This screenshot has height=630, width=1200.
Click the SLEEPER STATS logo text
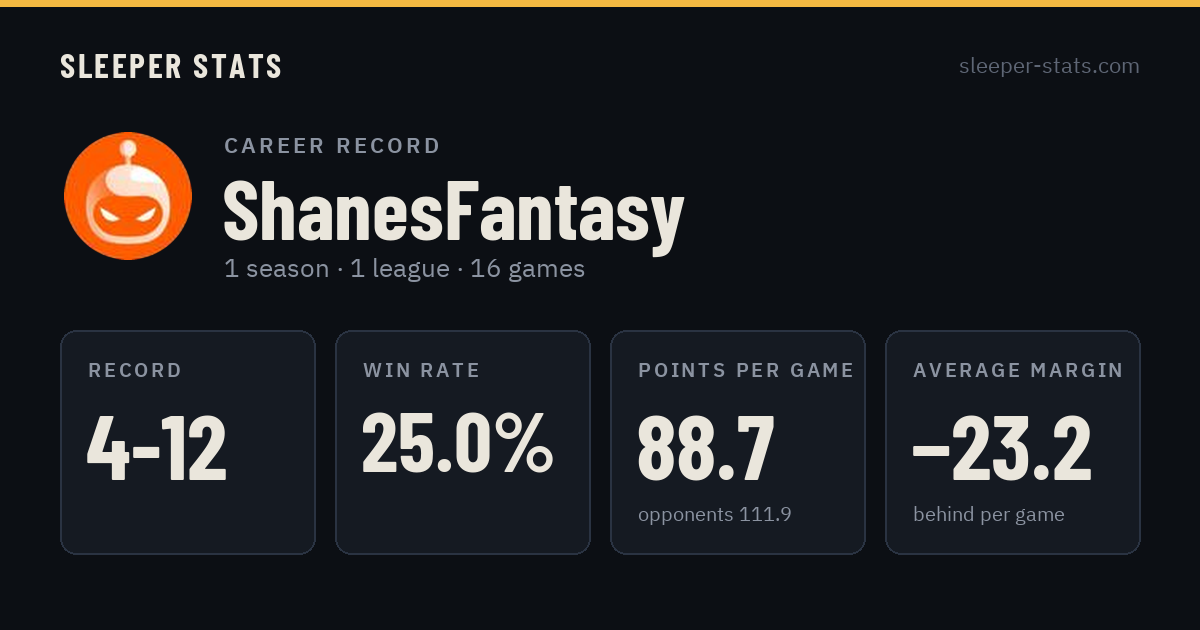(x=171, y=67)
